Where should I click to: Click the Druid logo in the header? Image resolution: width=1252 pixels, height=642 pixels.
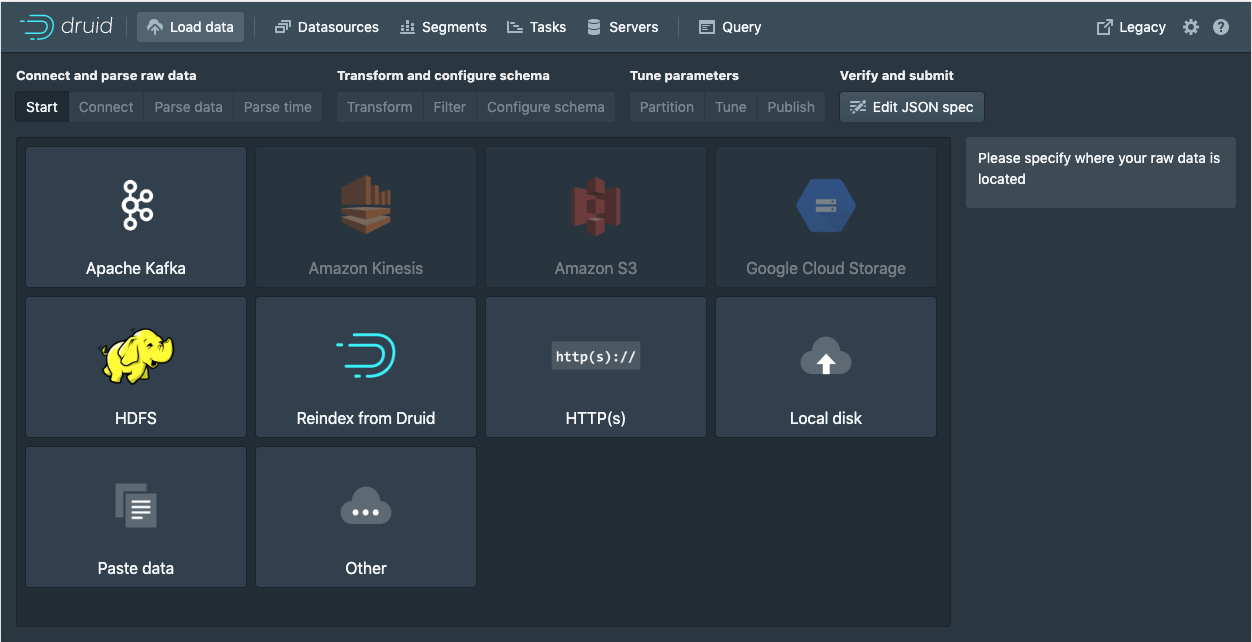[x=66, y=27]
